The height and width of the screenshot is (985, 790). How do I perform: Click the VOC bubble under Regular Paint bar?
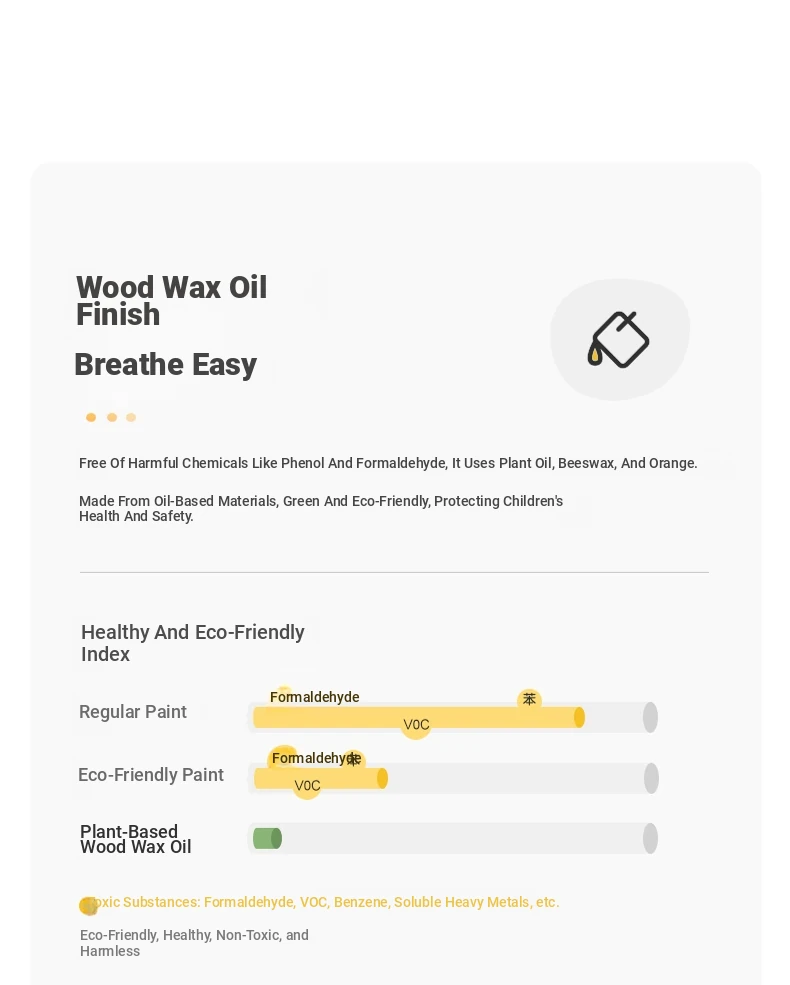[x=416, y=725]
